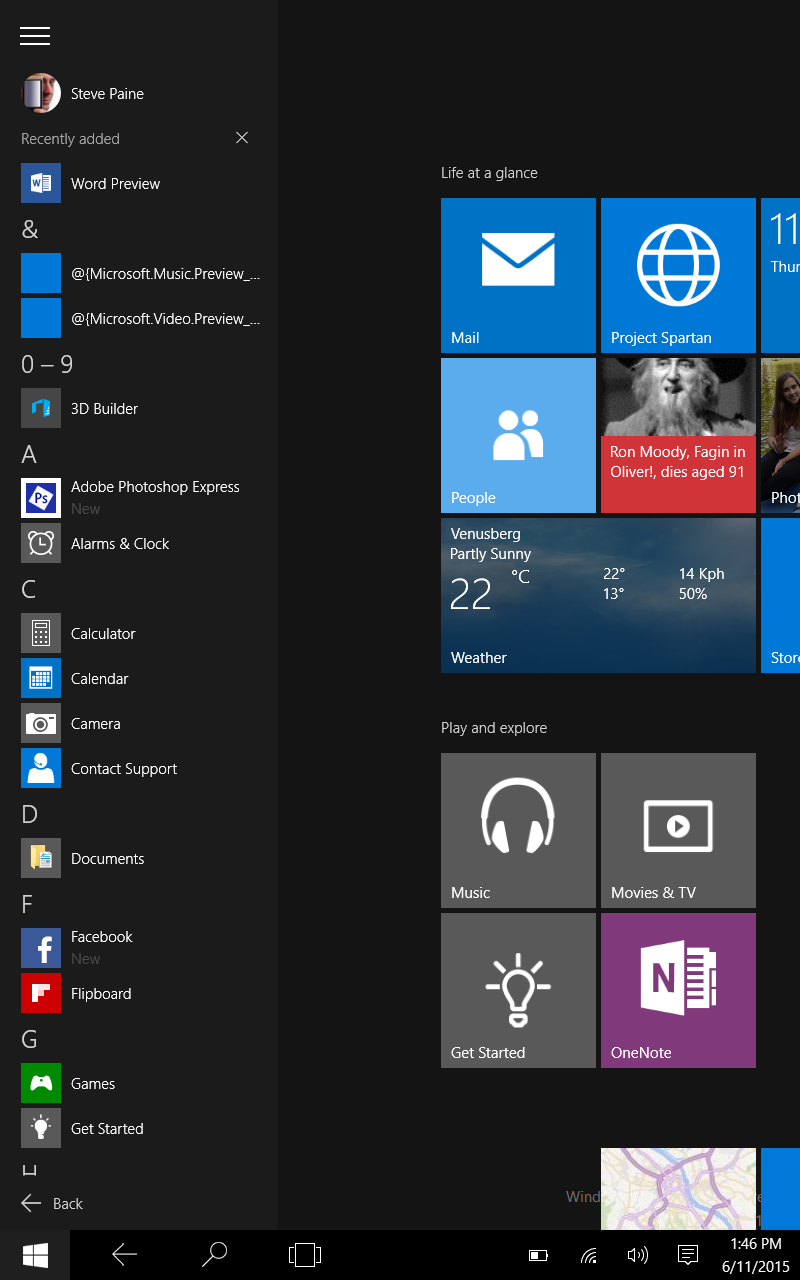This screenshot has width=800, height=1280.
Task: Click the 'F' section letter header
Action: pyautogui.click(x=27, y=904)
